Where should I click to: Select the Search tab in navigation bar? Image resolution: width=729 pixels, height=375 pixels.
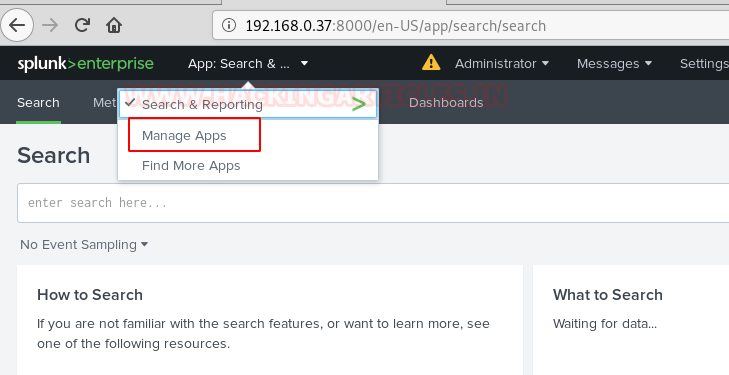coord(38,103)
